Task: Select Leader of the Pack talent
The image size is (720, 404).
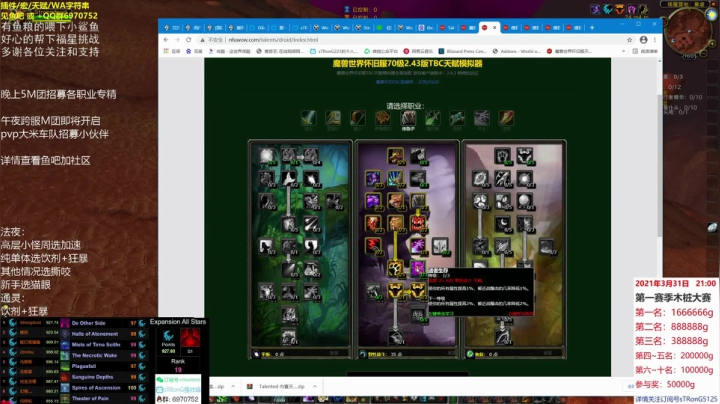Action: click(395, 291)
